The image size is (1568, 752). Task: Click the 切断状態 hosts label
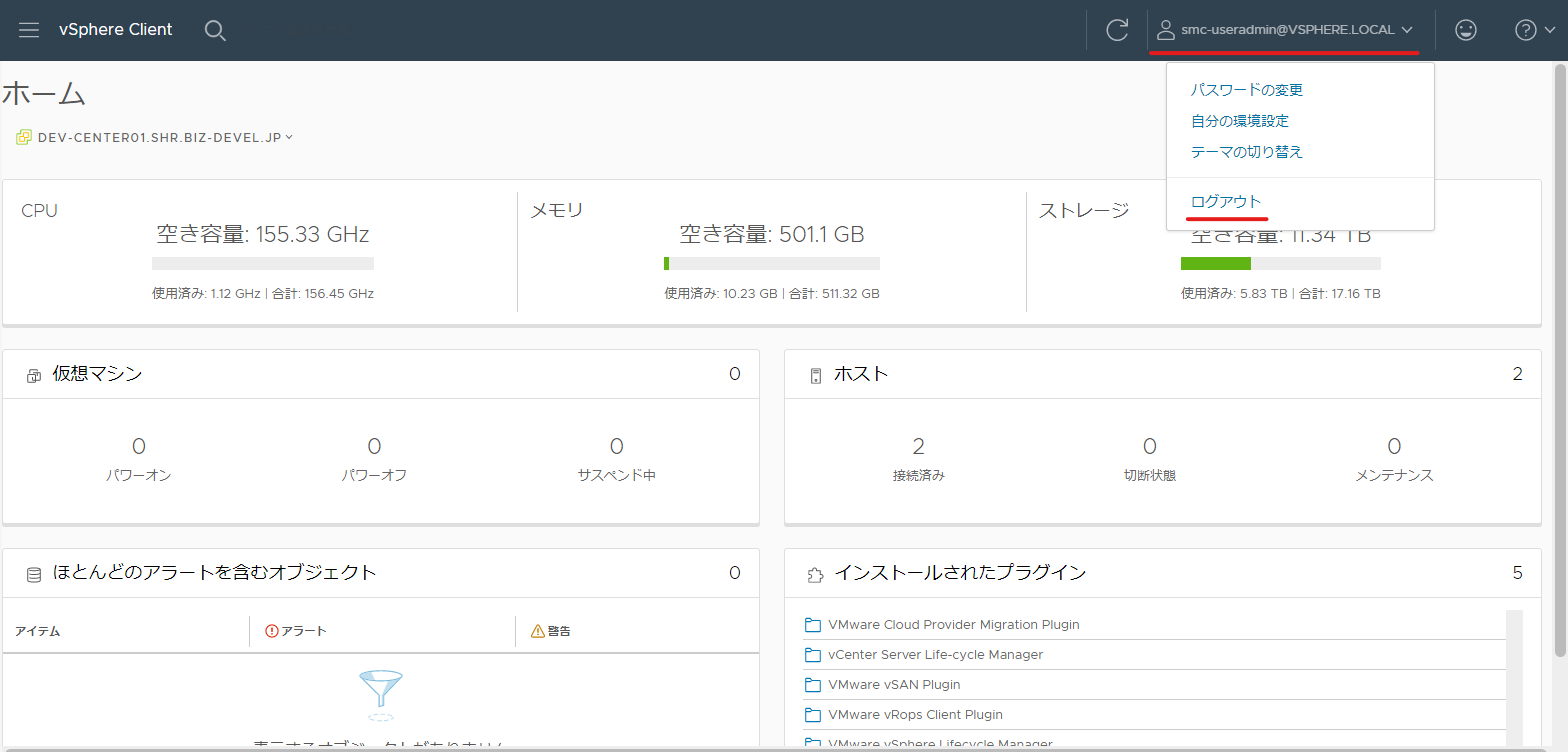point(1150,476)
